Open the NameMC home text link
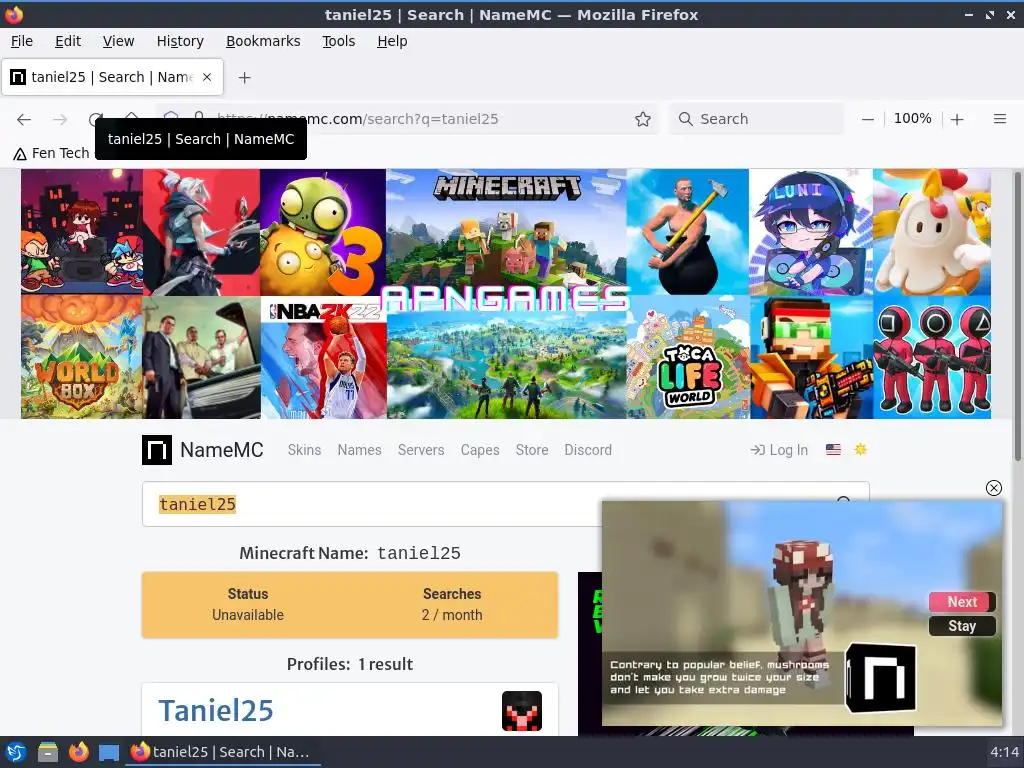The image size is (1024, 768). pos(221,450)
